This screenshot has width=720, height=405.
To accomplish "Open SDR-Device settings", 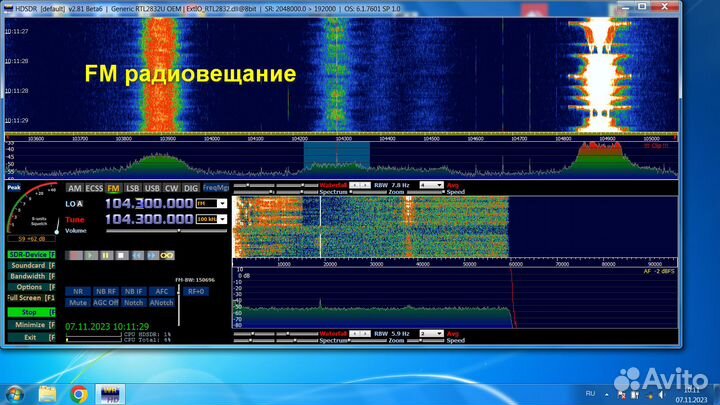I will pyautogui.click(x=32, y=254).
